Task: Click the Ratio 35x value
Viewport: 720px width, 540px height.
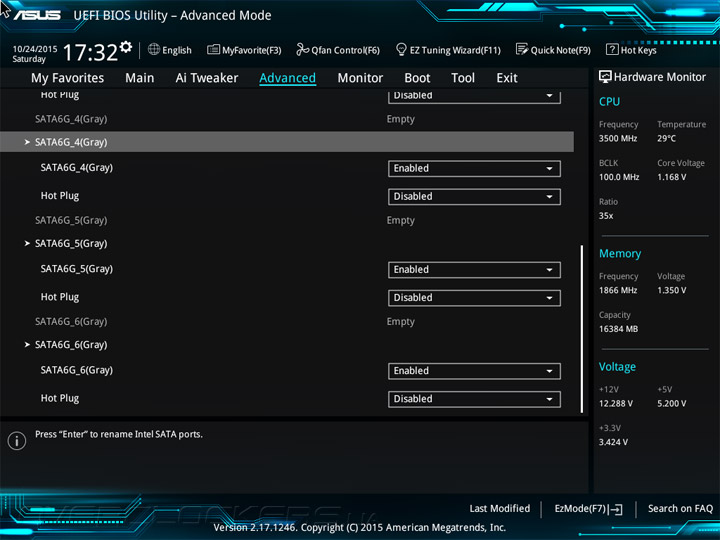Action: click(x=606, y=215)
